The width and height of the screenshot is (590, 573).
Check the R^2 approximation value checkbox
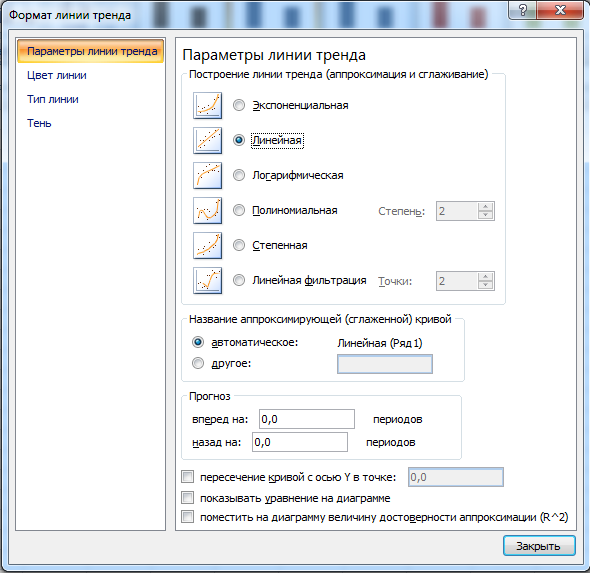(x=187, y=517)
